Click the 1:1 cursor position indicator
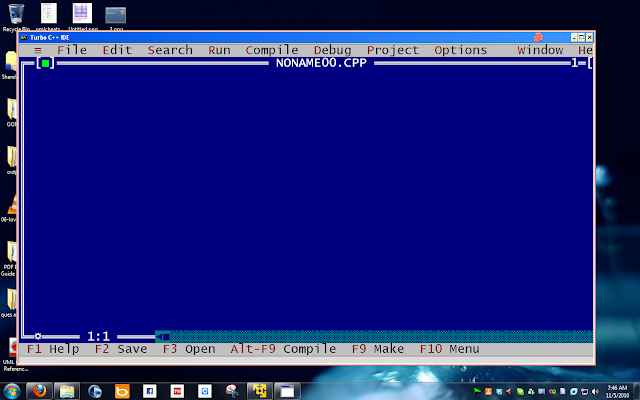This screenshot has height=400, width=640. [98, 336]
